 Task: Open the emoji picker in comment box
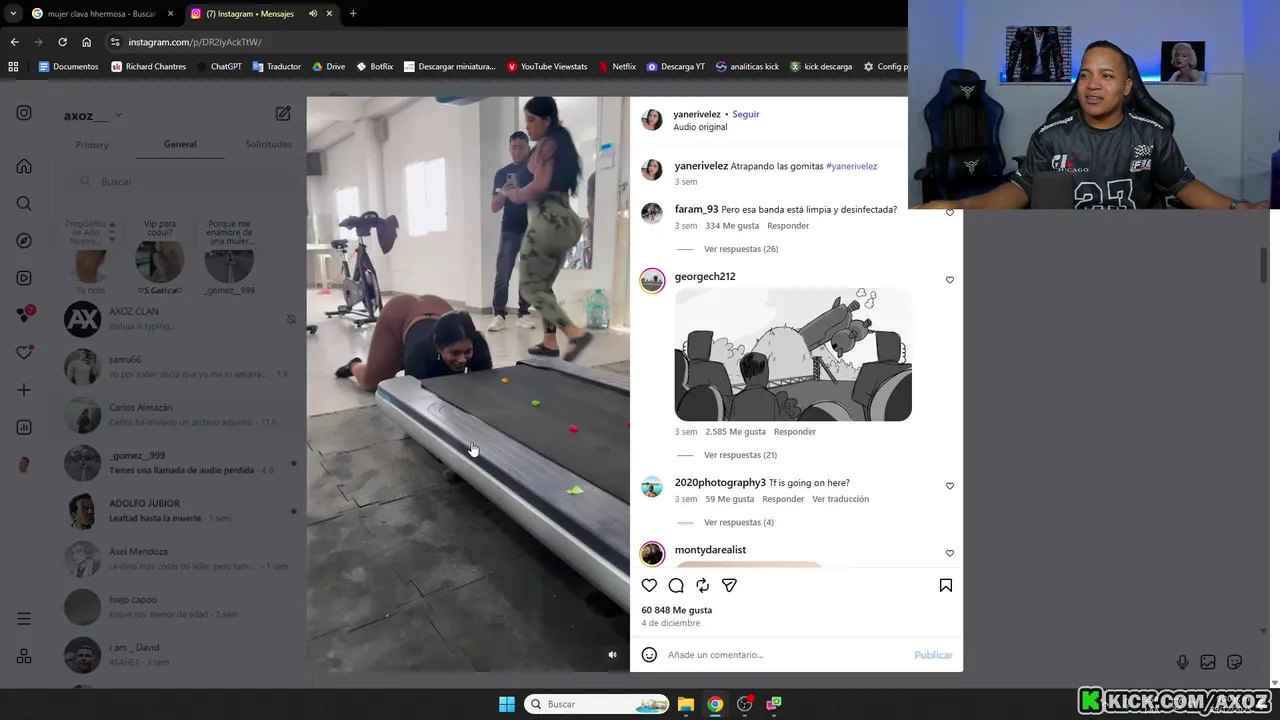point(649,654)
